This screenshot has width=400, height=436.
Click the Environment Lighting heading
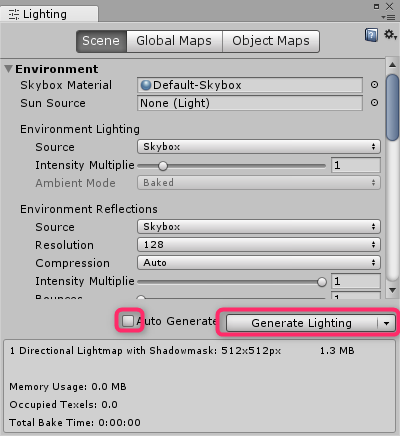[80, 129]
